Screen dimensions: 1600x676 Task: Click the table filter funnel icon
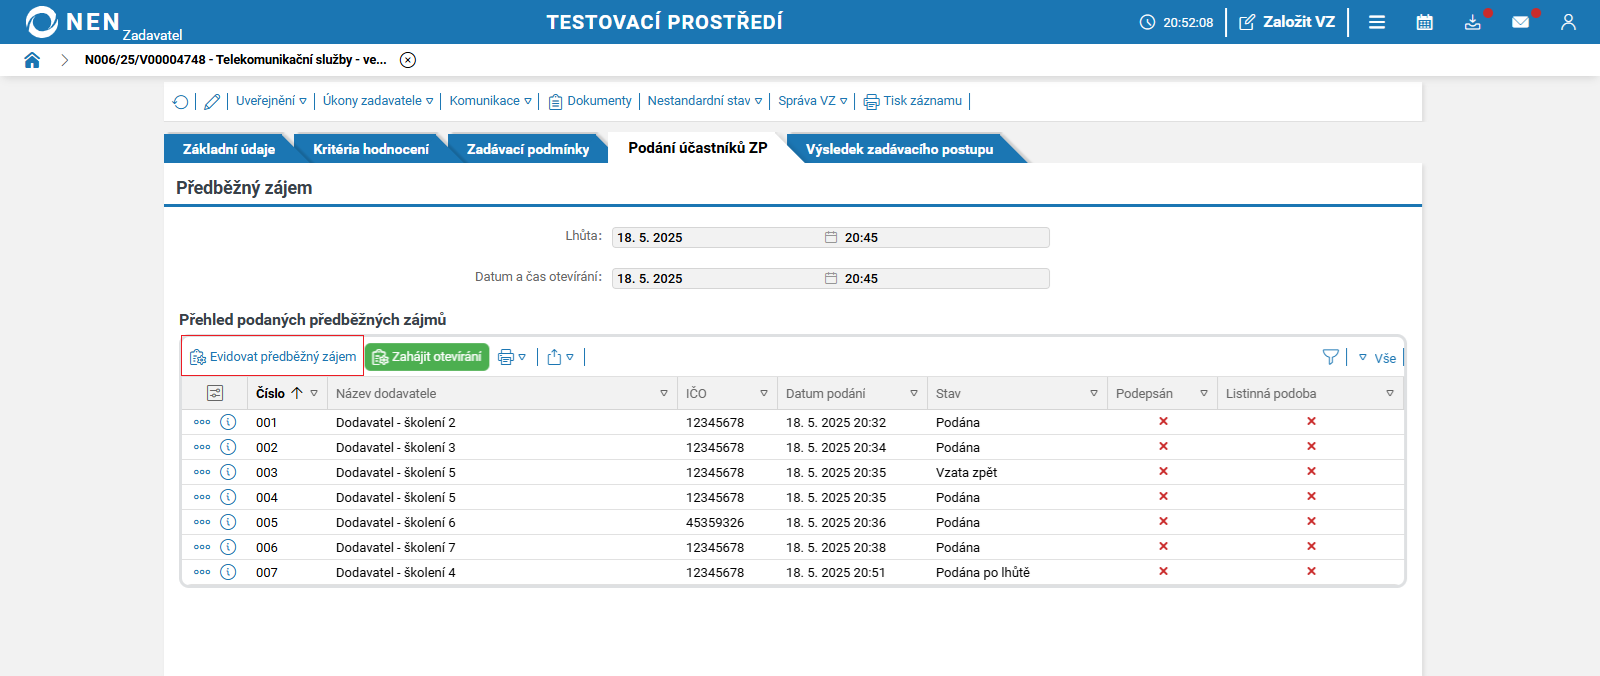[x=1331, y=357]
